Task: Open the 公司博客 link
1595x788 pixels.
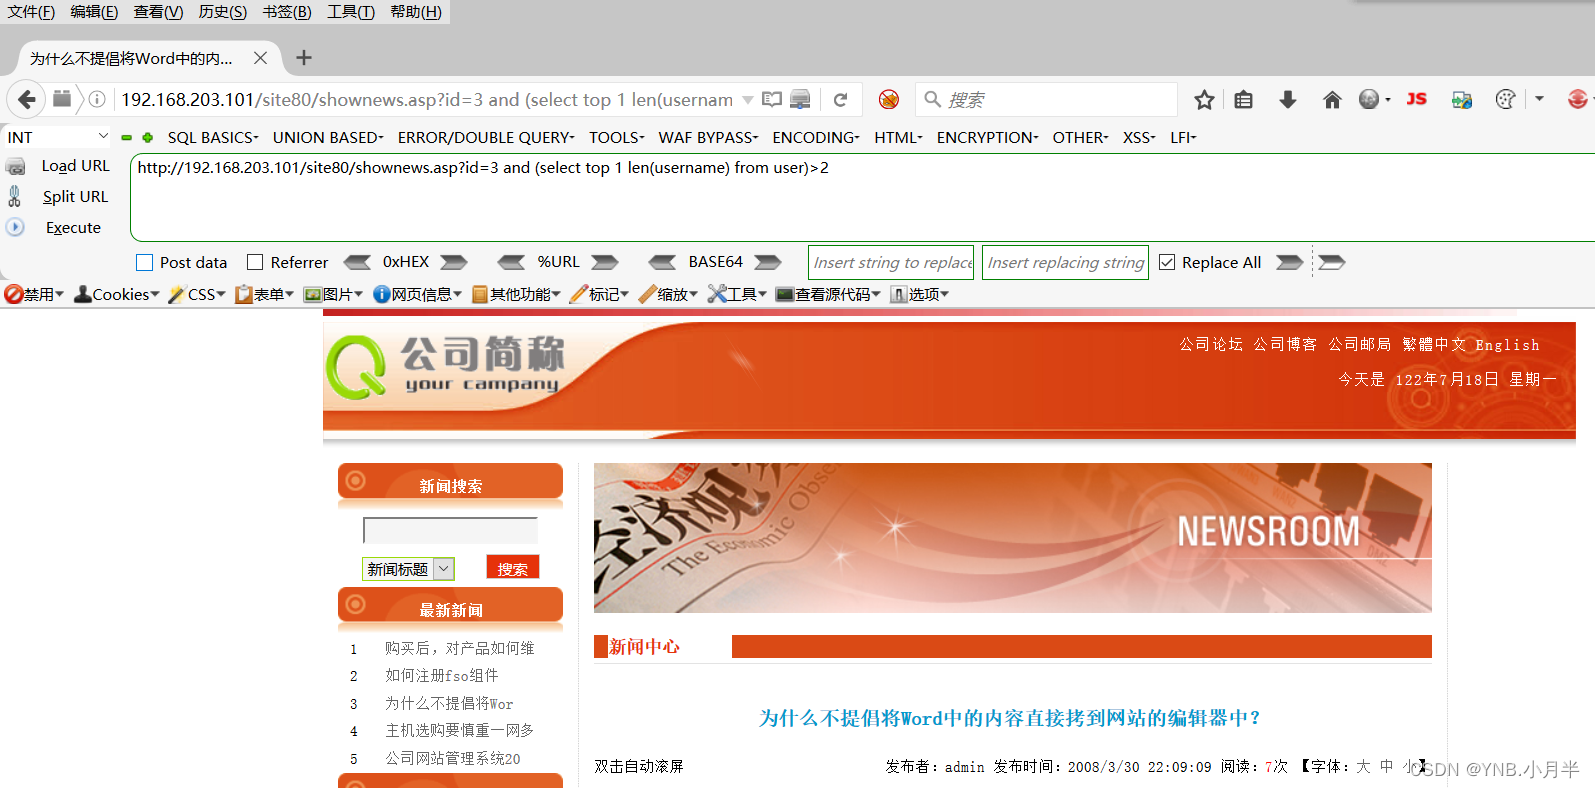Action: (1285, 344)
